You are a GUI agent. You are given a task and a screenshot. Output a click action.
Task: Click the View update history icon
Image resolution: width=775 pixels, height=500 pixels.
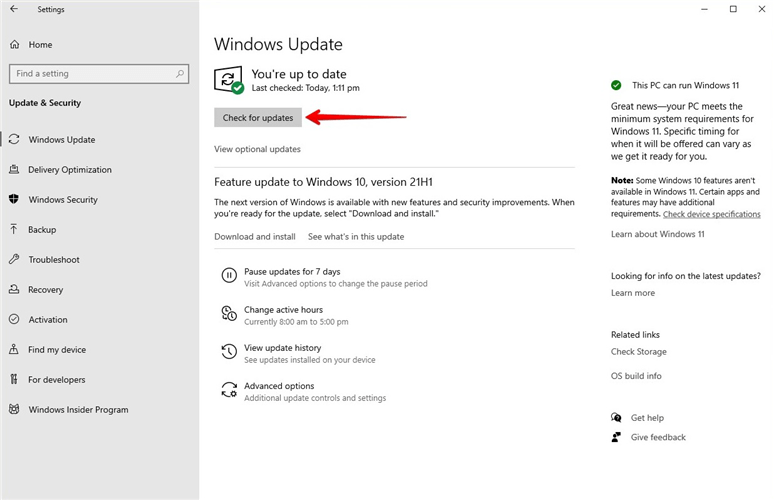pos(229,351)
